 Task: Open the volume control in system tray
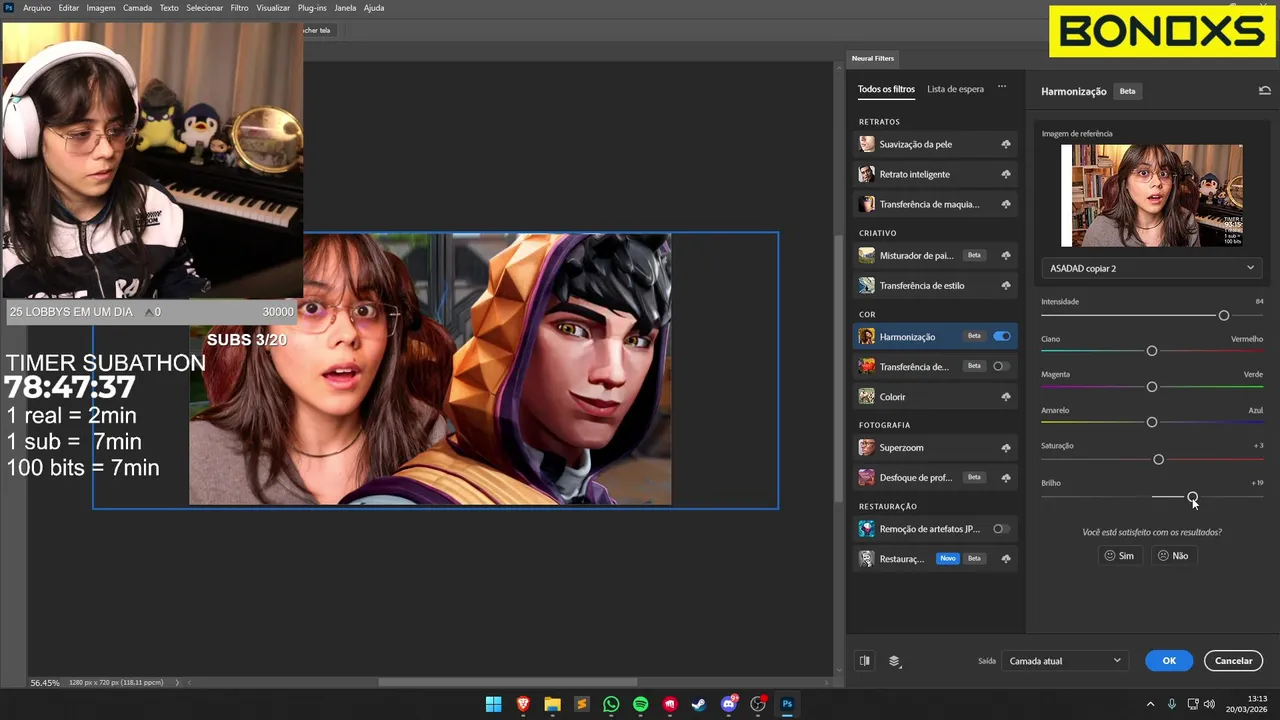coord(1209,704)
